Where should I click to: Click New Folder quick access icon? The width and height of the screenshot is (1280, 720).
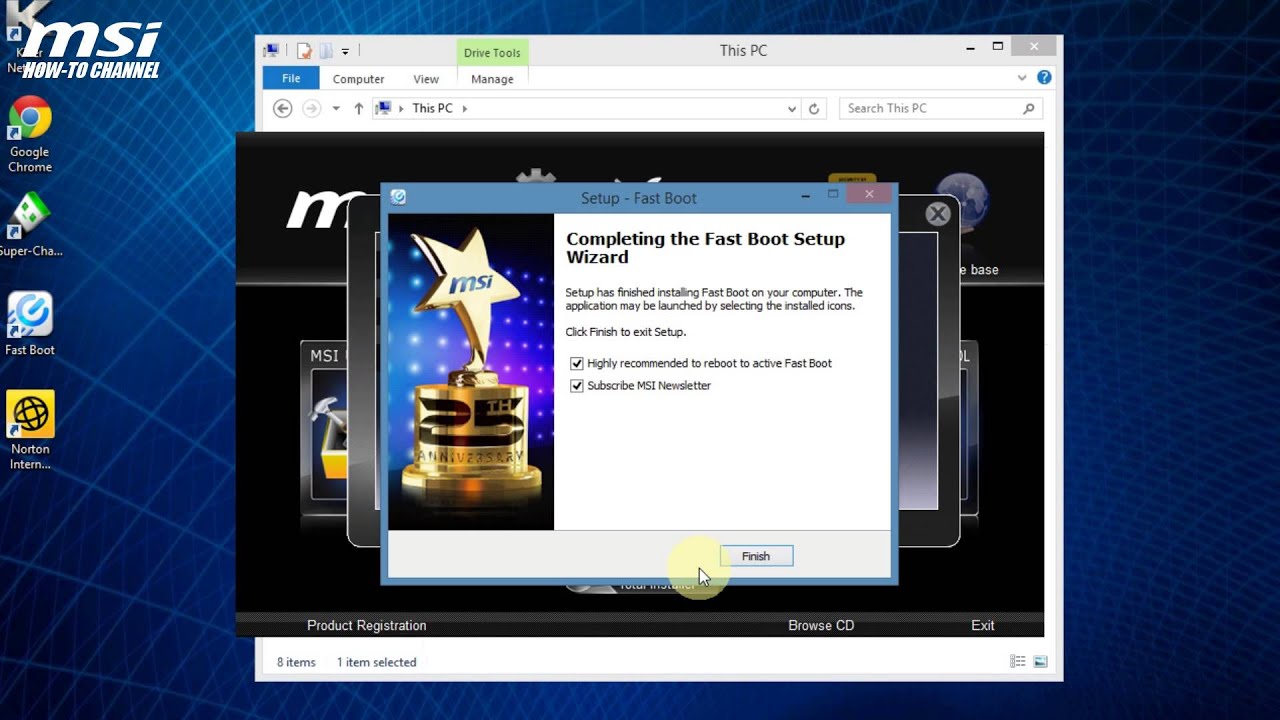click(x=325, y=51)
